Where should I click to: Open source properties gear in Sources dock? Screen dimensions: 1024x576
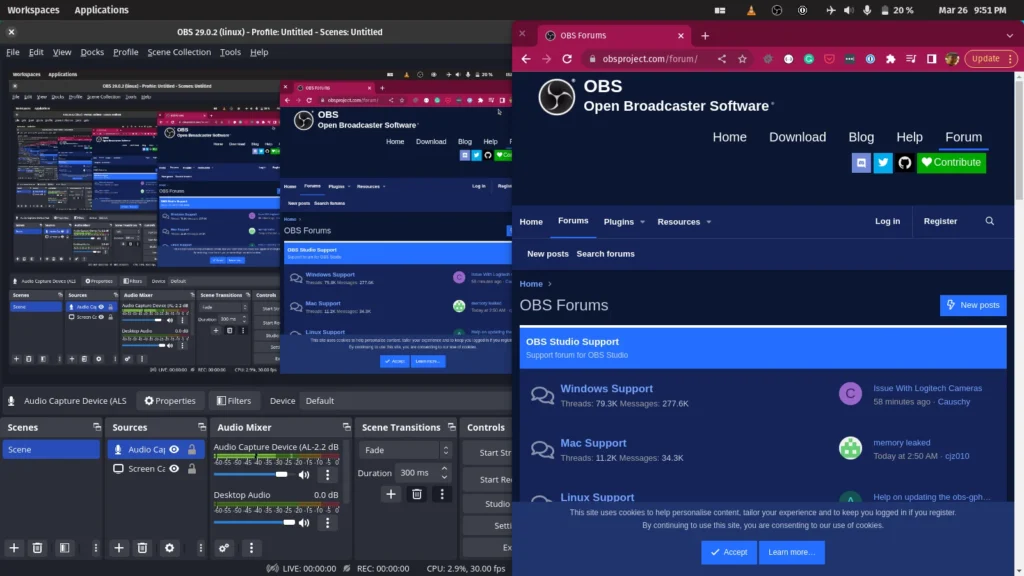click(x=169, y=548)
